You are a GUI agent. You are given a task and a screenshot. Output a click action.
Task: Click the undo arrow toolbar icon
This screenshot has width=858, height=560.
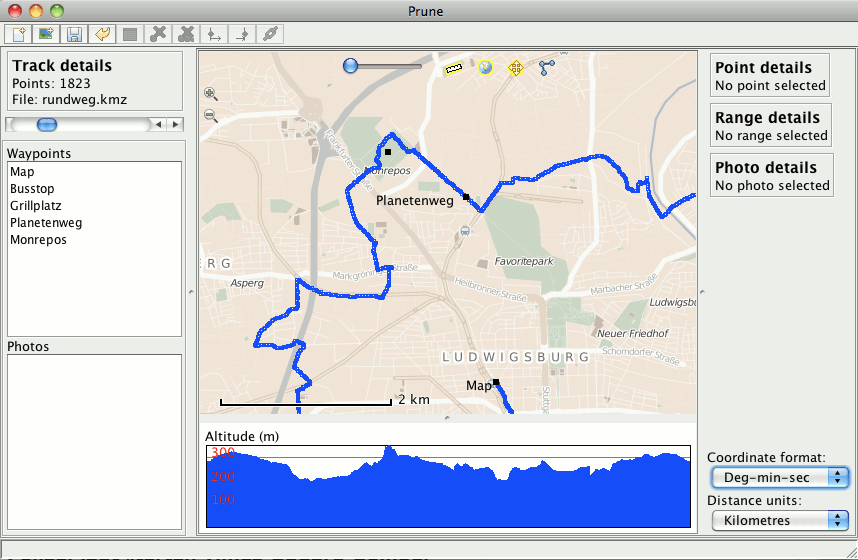pyautogui.click(x=101, y=34)
